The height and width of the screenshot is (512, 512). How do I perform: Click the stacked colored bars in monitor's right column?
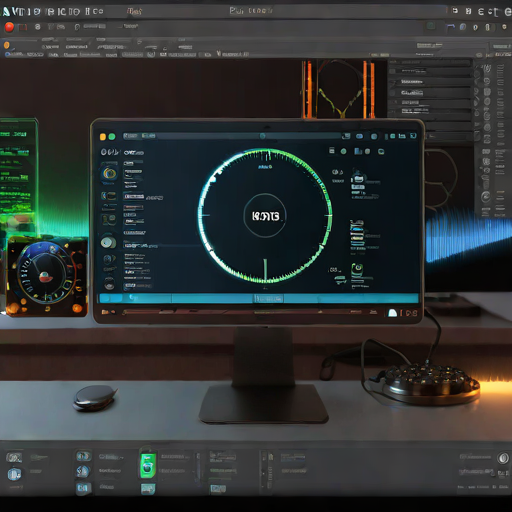point(357,234)
